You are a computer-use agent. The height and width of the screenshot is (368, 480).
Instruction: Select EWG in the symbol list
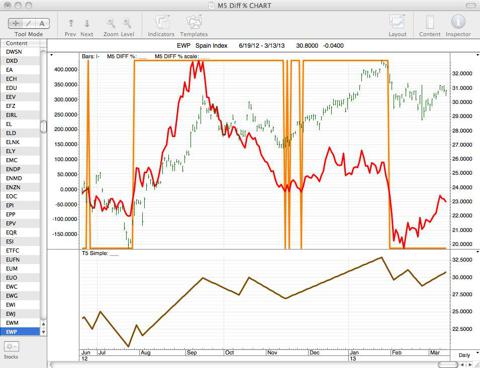tap(20, 296)
